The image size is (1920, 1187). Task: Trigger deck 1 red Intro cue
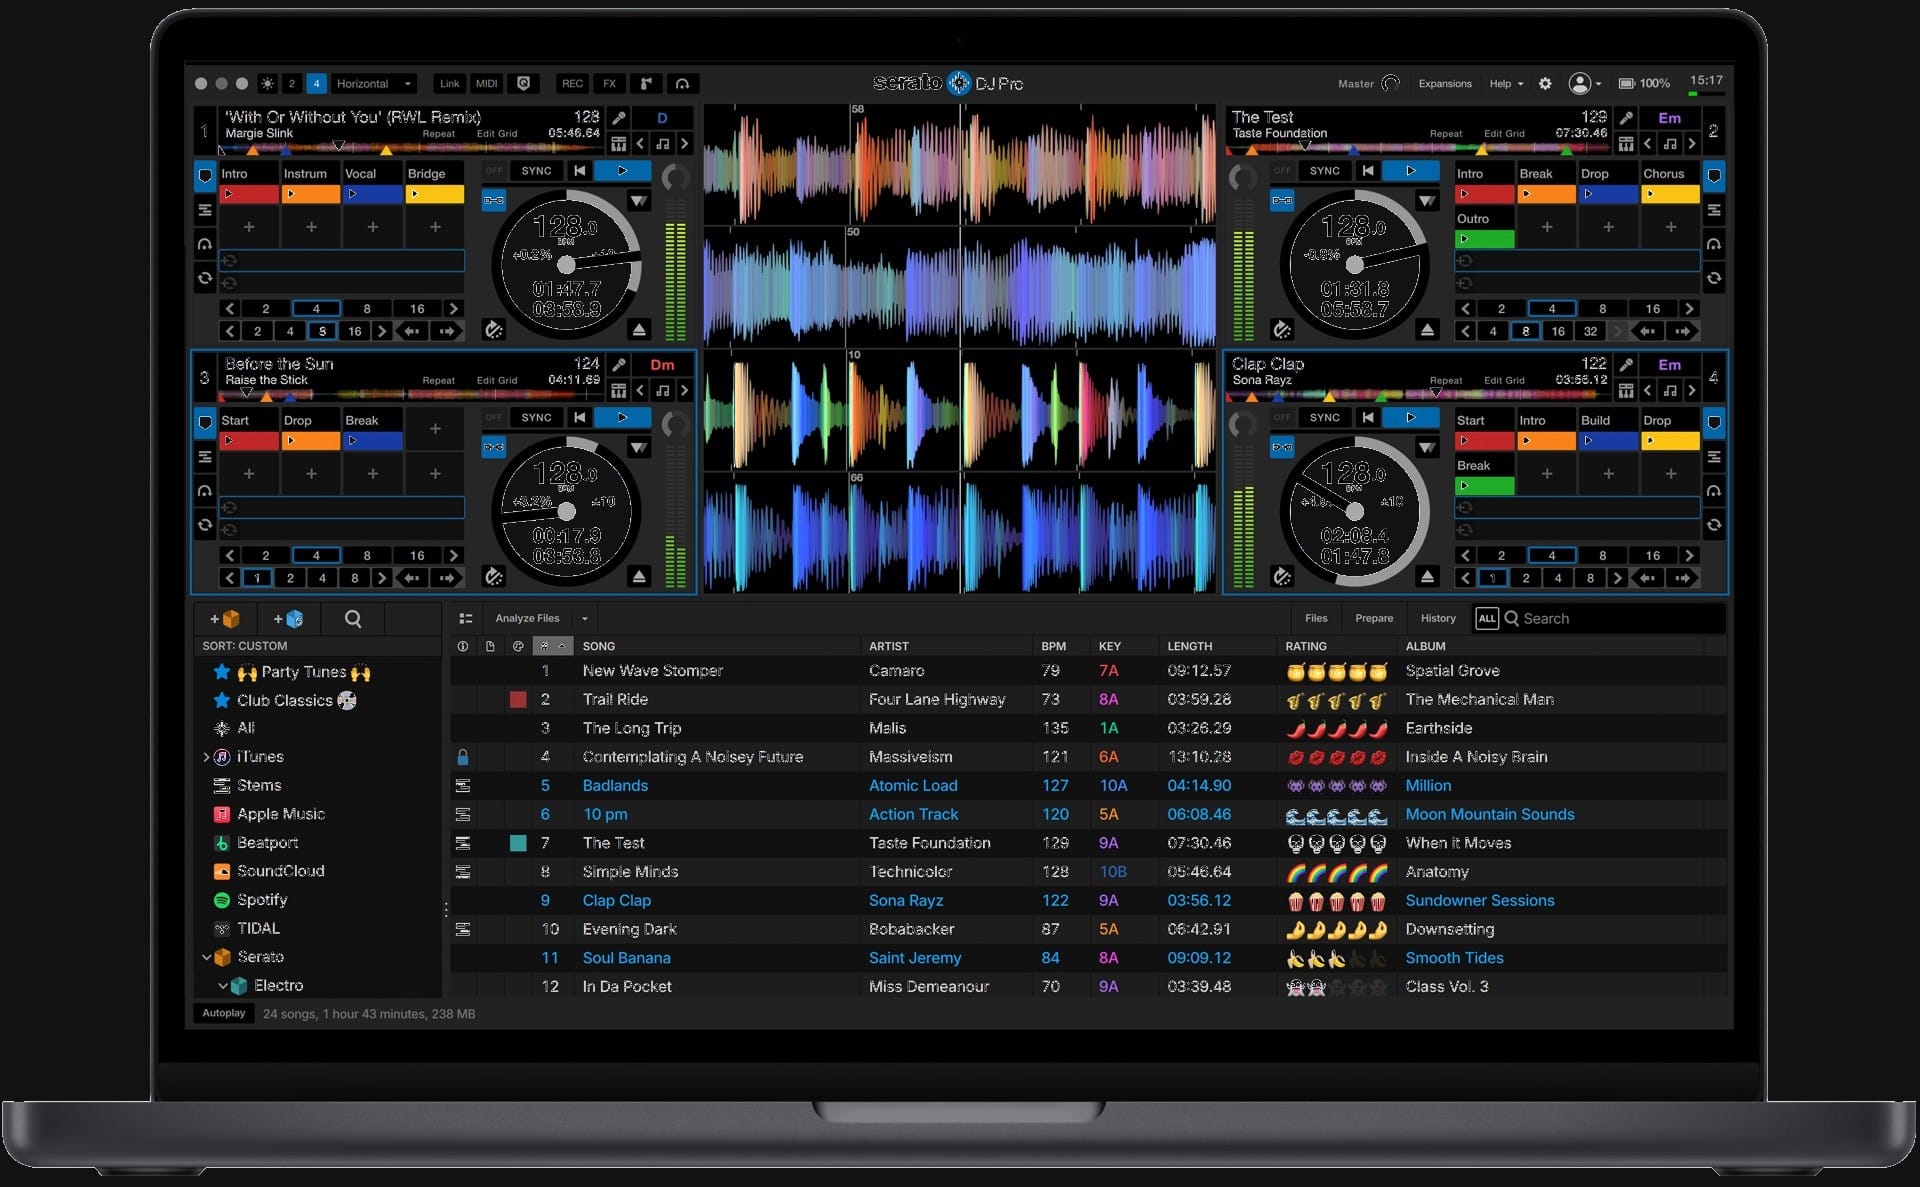pyautogui.click(x=249, y=194)
